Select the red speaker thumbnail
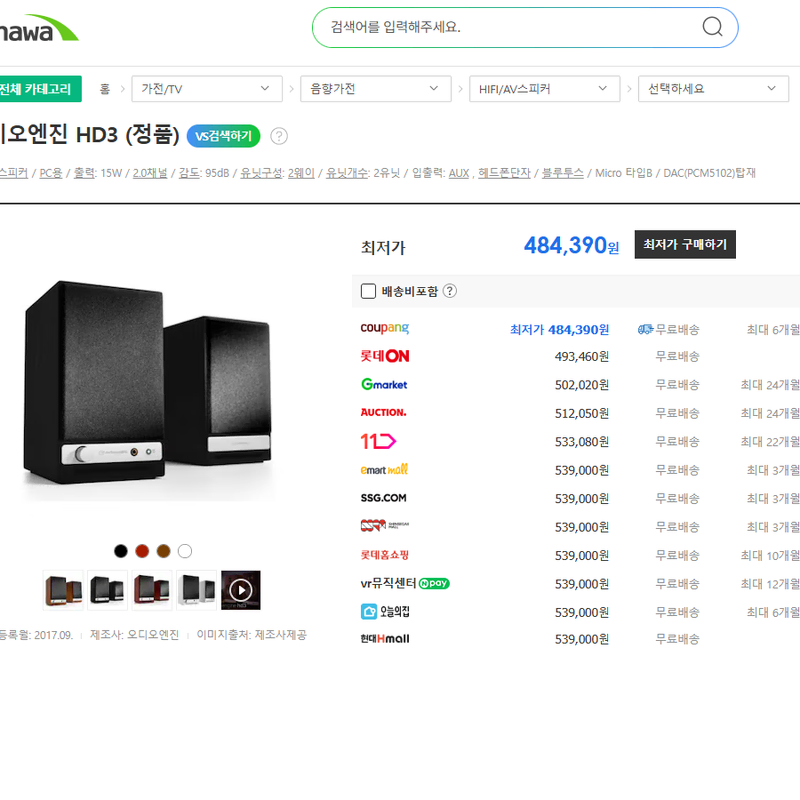The image size is (800, 800). pyautogui.click(x=152, y=590)
